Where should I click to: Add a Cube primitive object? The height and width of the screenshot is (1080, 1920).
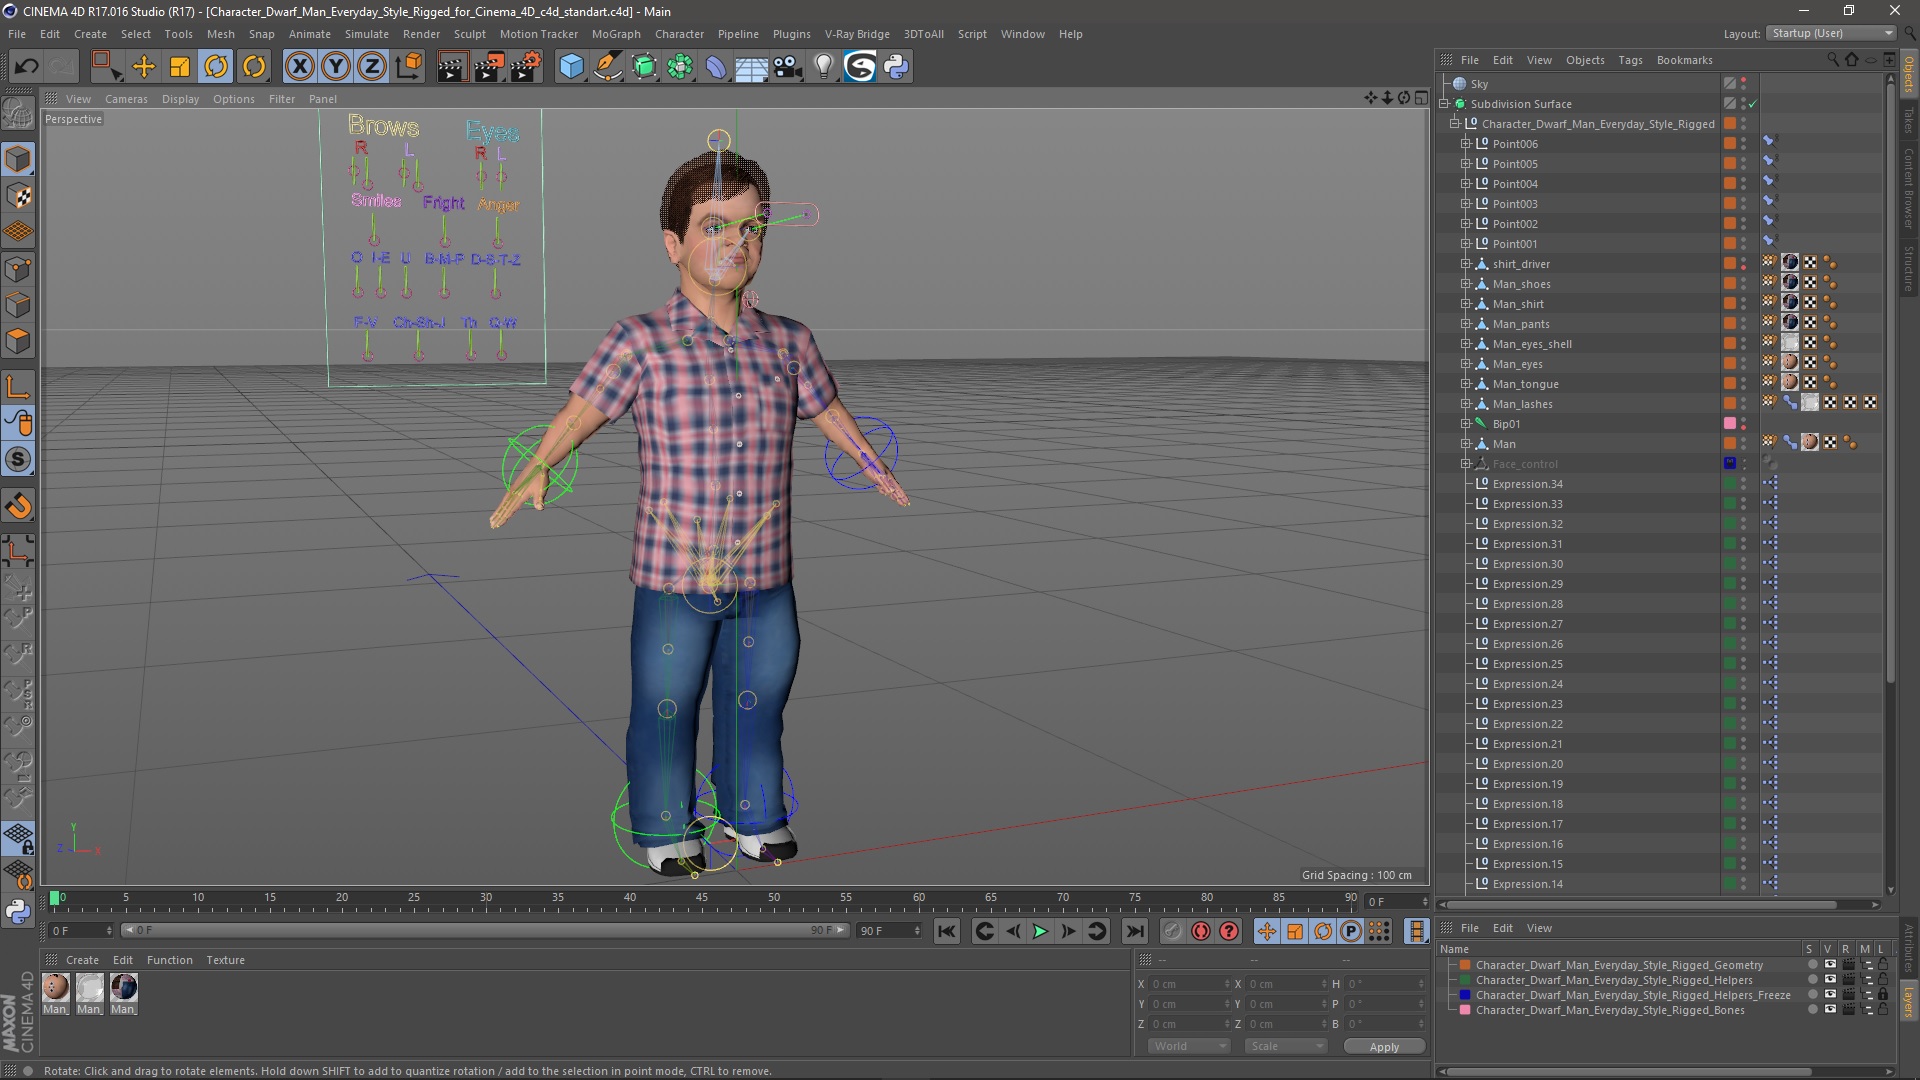tap(571, 67)
